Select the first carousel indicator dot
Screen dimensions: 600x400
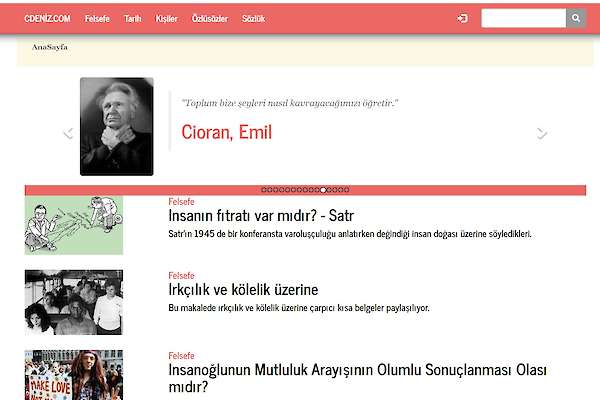[x=263, y=189]
